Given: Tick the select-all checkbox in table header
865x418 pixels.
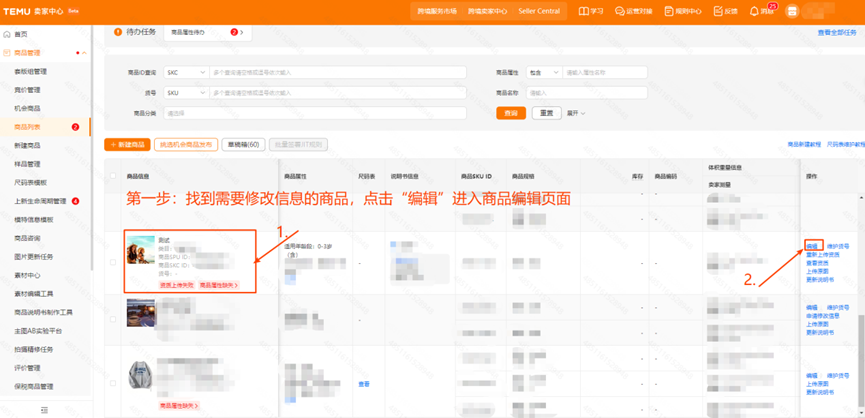Looking at the screenshot, I should (113, 176).
